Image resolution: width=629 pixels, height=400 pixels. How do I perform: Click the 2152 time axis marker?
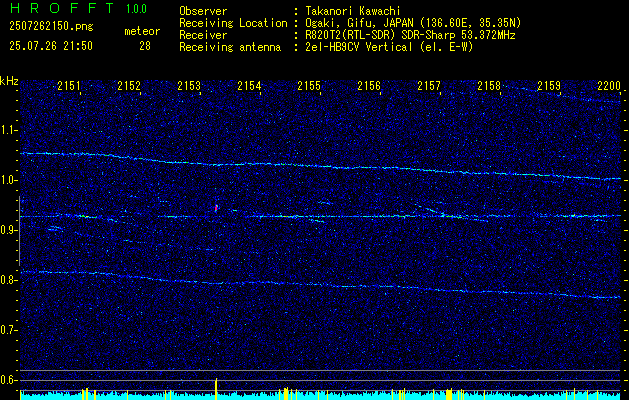[x=129, y=85]
